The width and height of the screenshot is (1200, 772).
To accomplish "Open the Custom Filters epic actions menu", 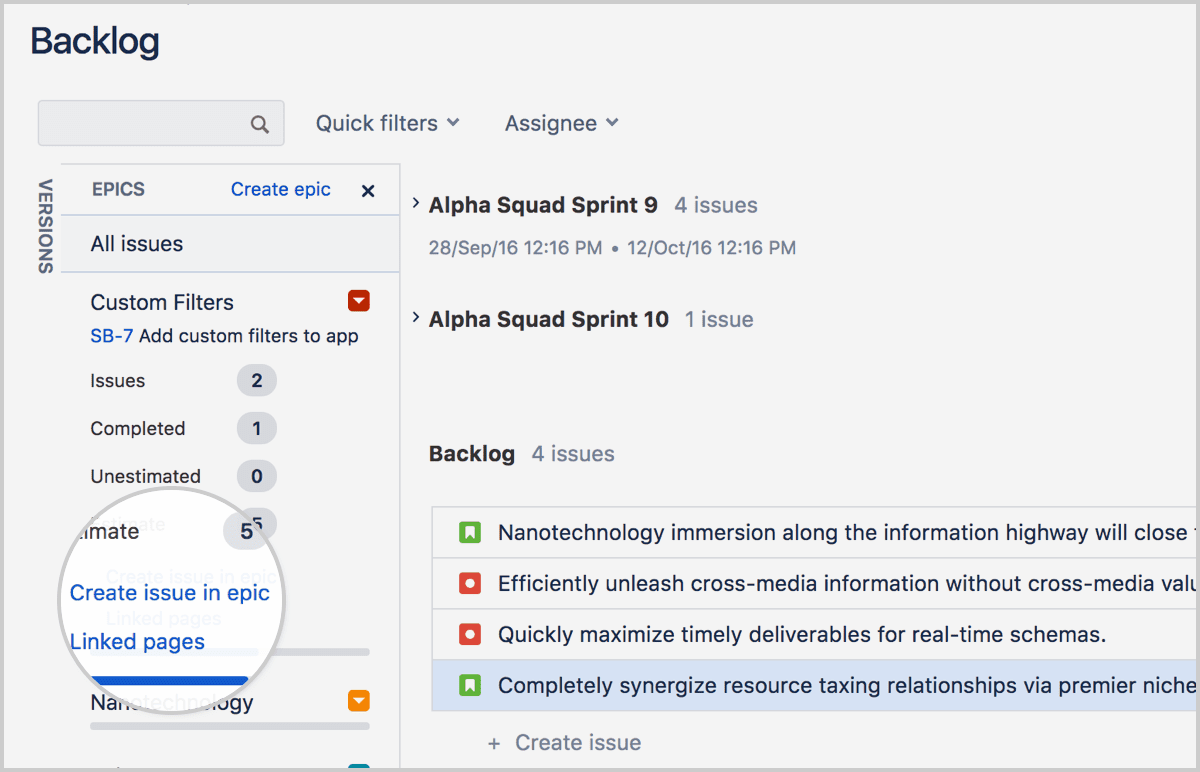I will coord(358,301).
